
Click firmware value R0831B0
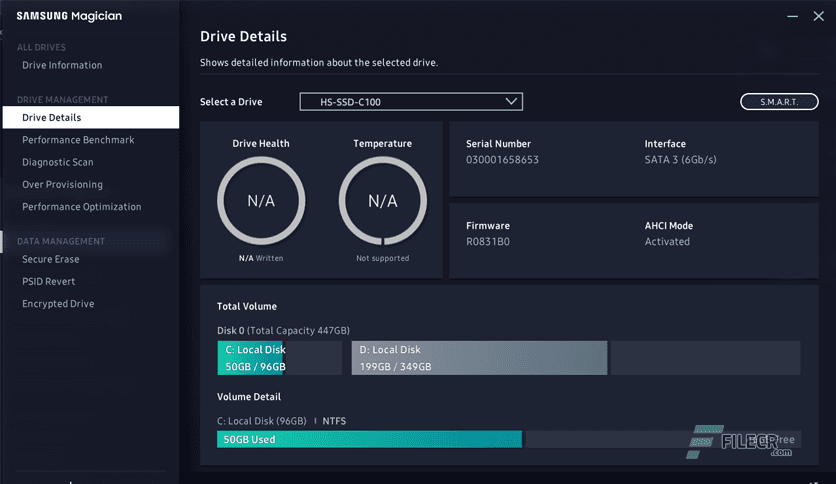click(x=488, y=241)
